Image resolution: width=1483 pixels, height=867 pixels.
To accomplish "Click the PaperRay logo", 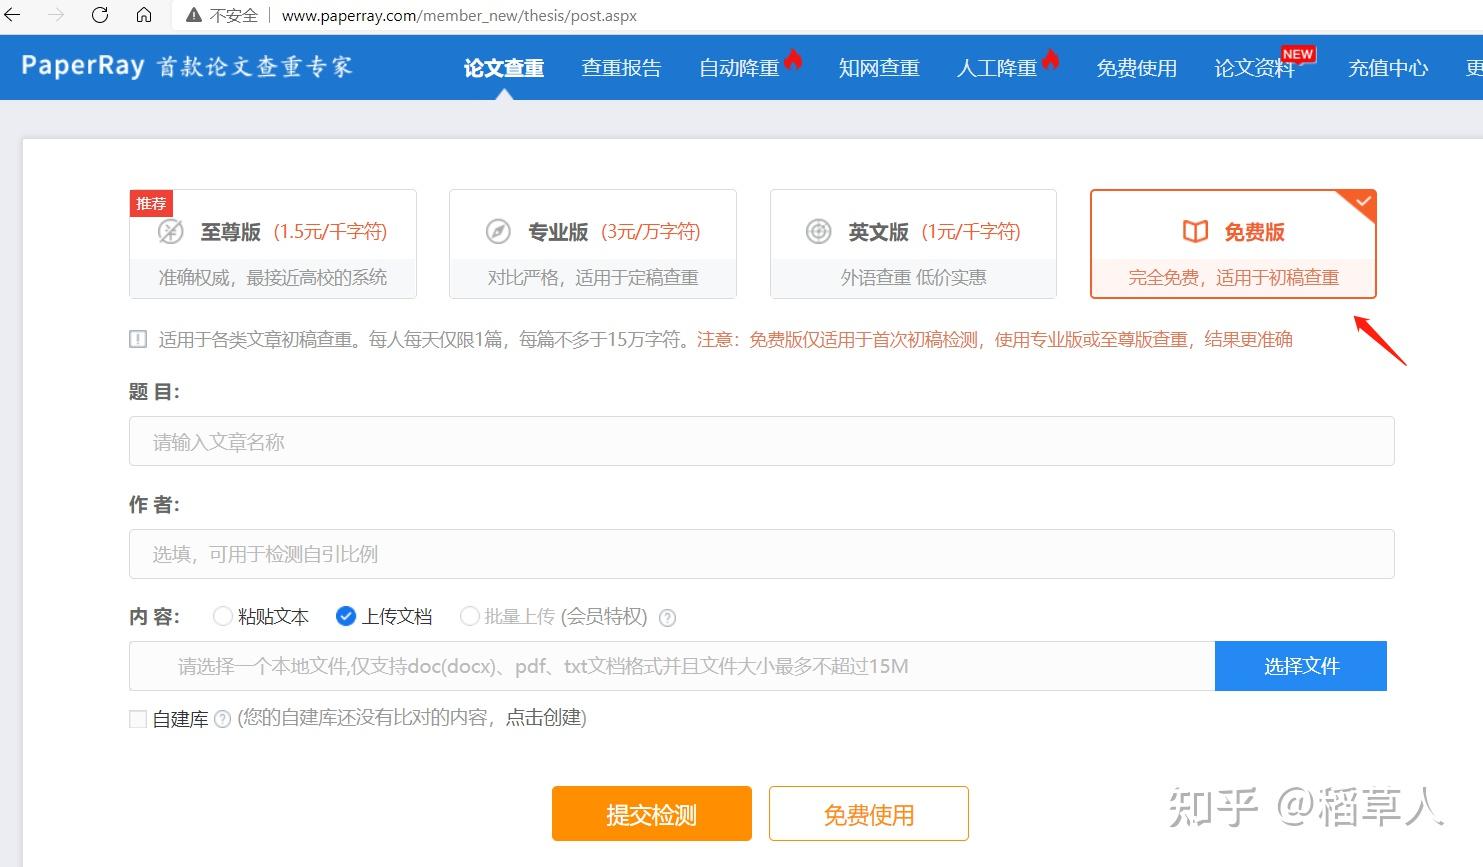I will point(187,66).
